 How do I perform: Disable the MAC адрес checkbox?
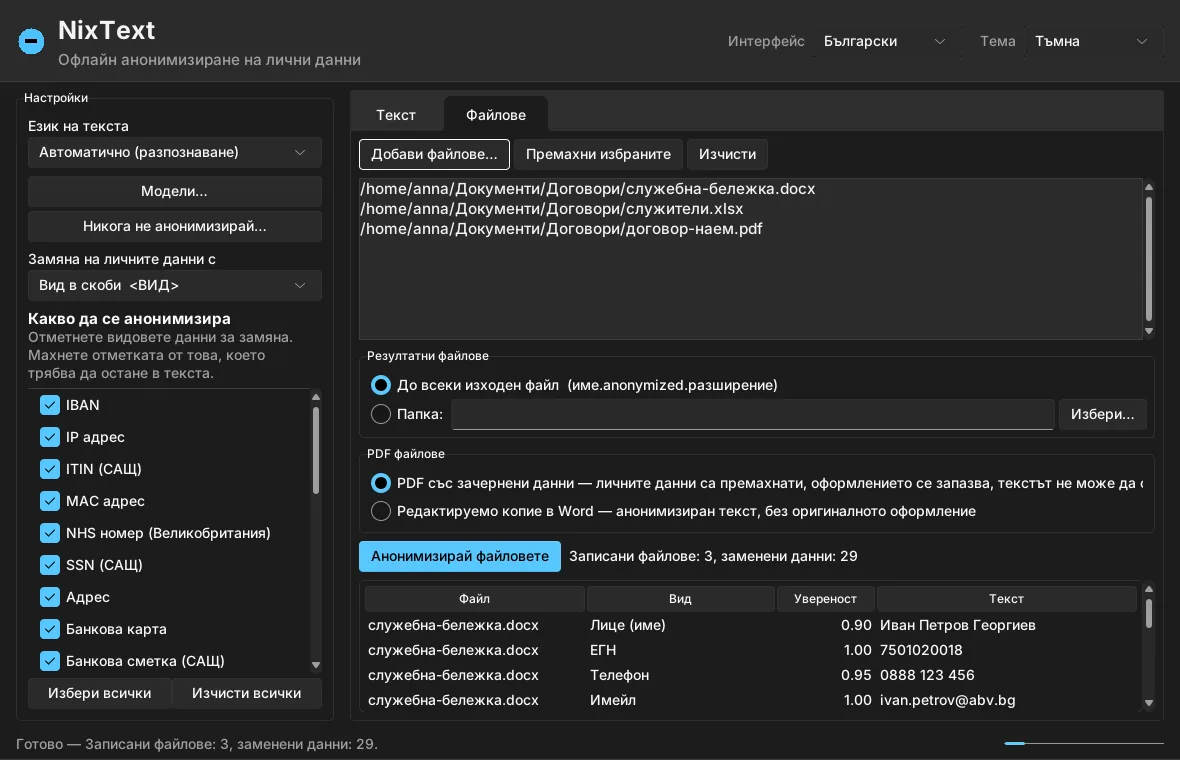tap(50, 501)
